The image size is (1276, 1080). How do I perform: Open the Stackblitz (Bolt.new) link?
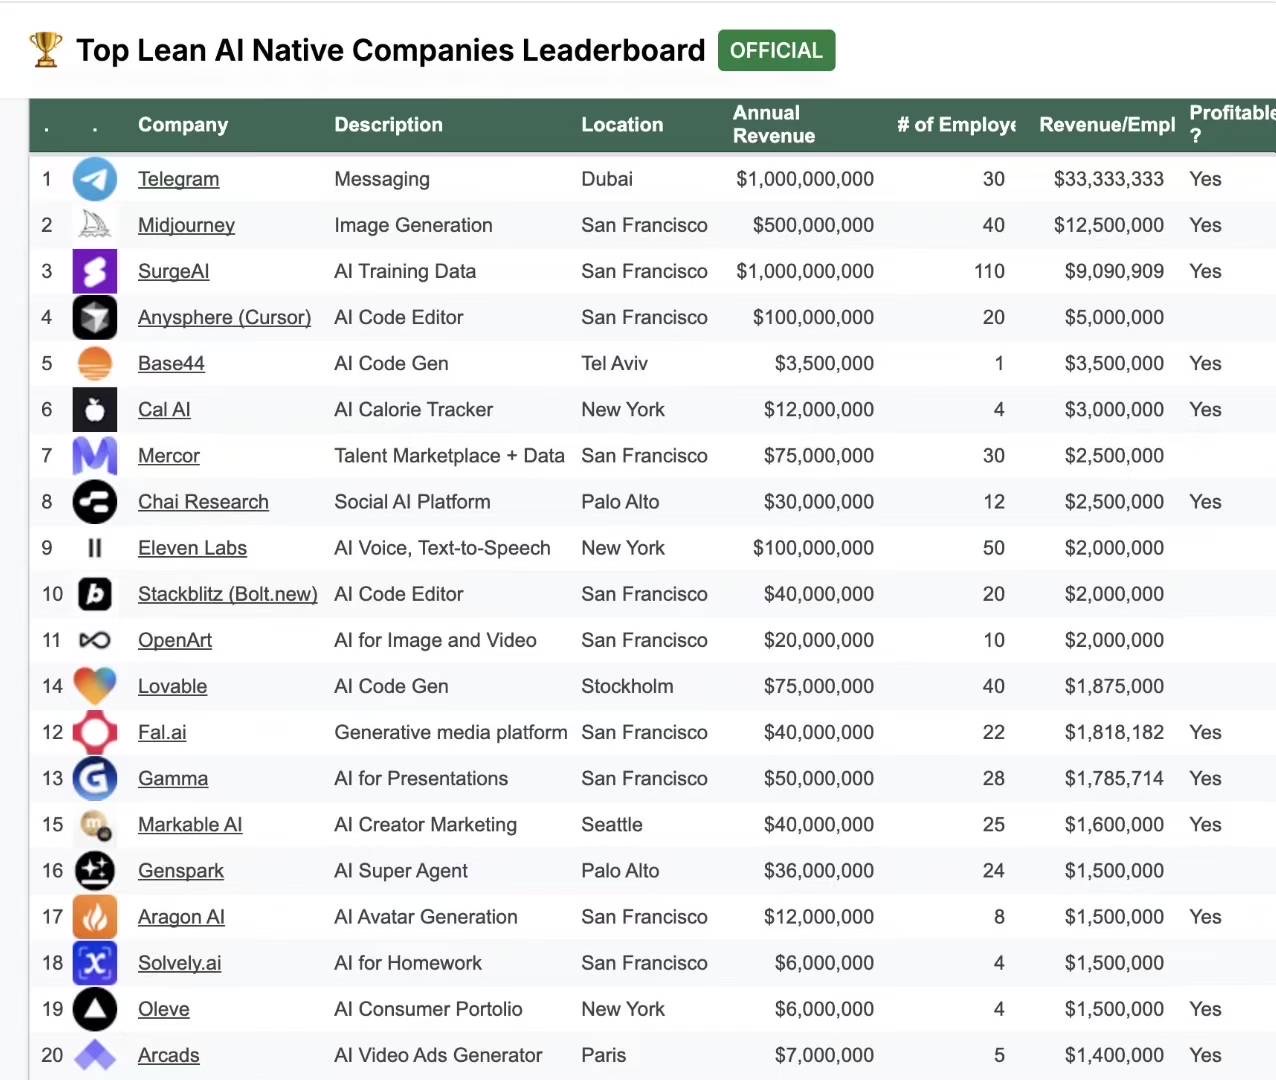(228, 594)
